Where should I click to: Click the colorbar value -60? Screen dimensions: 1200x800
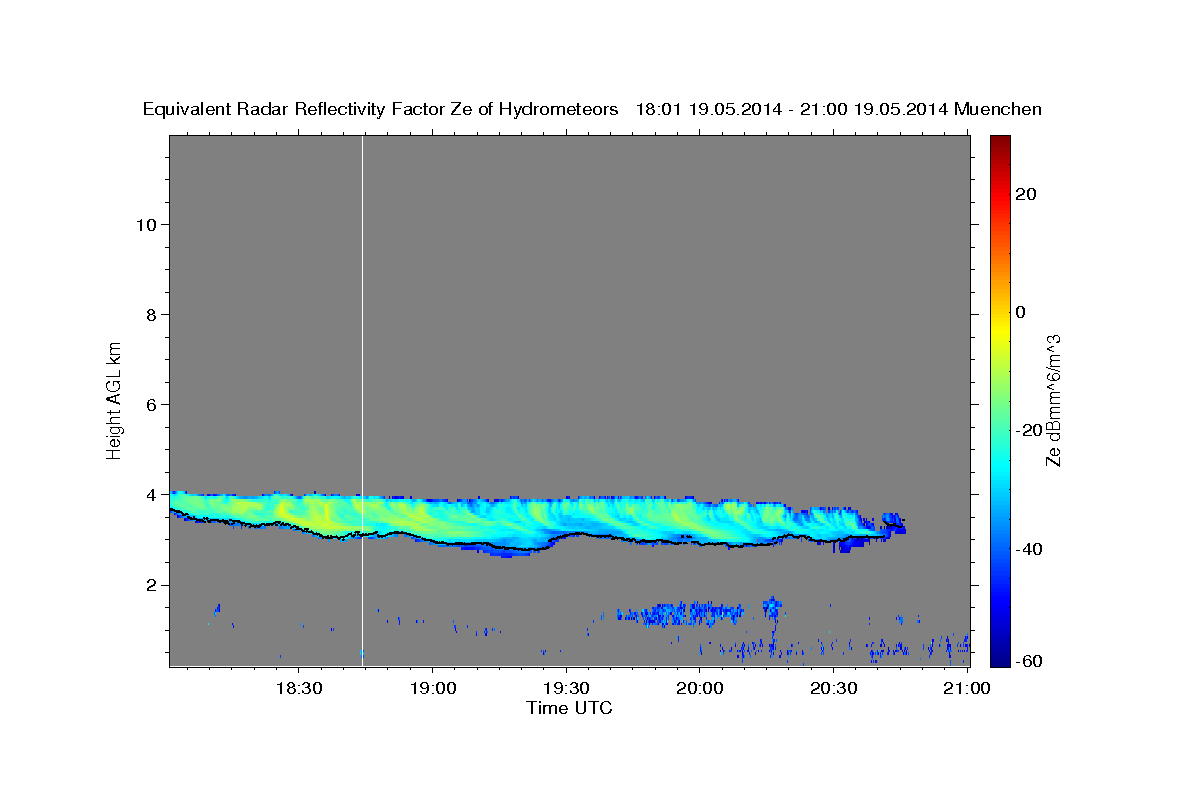(1028, 660)
